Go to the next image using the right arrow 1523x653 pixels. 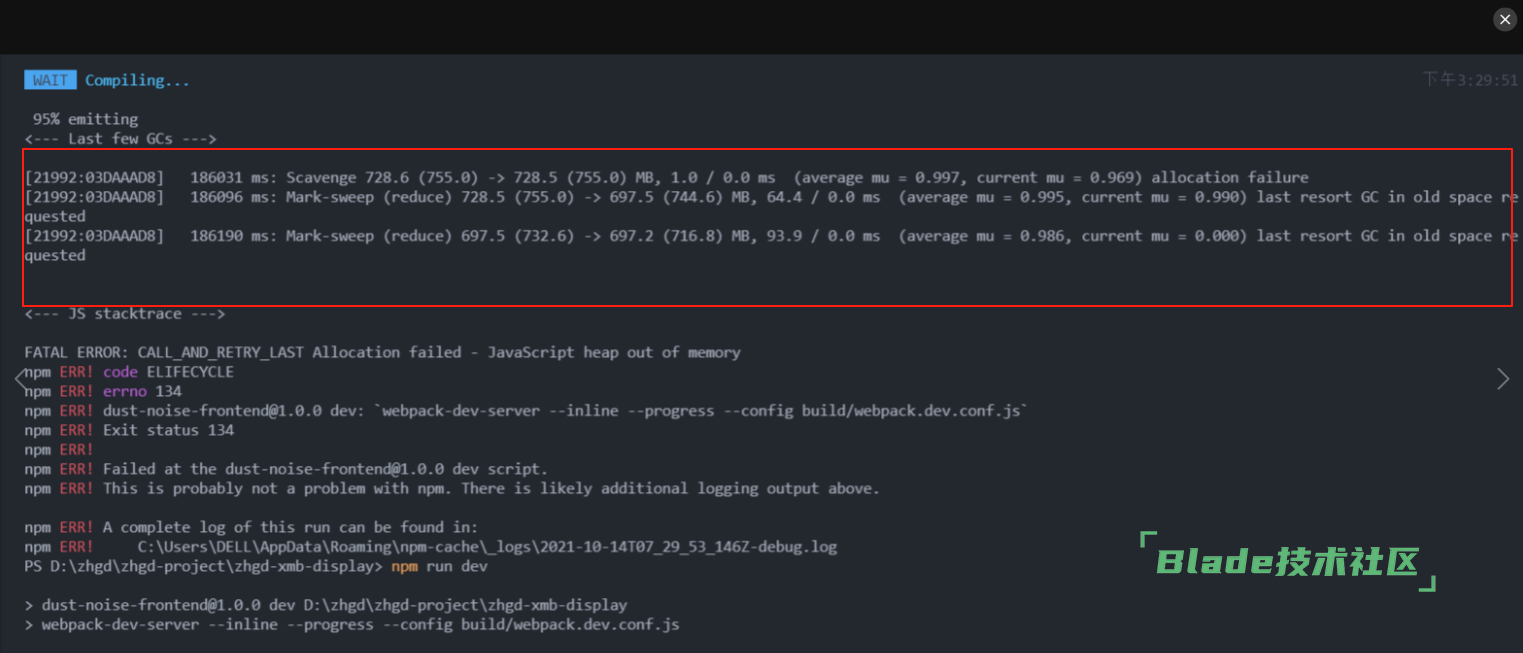tap(1502, 379)
